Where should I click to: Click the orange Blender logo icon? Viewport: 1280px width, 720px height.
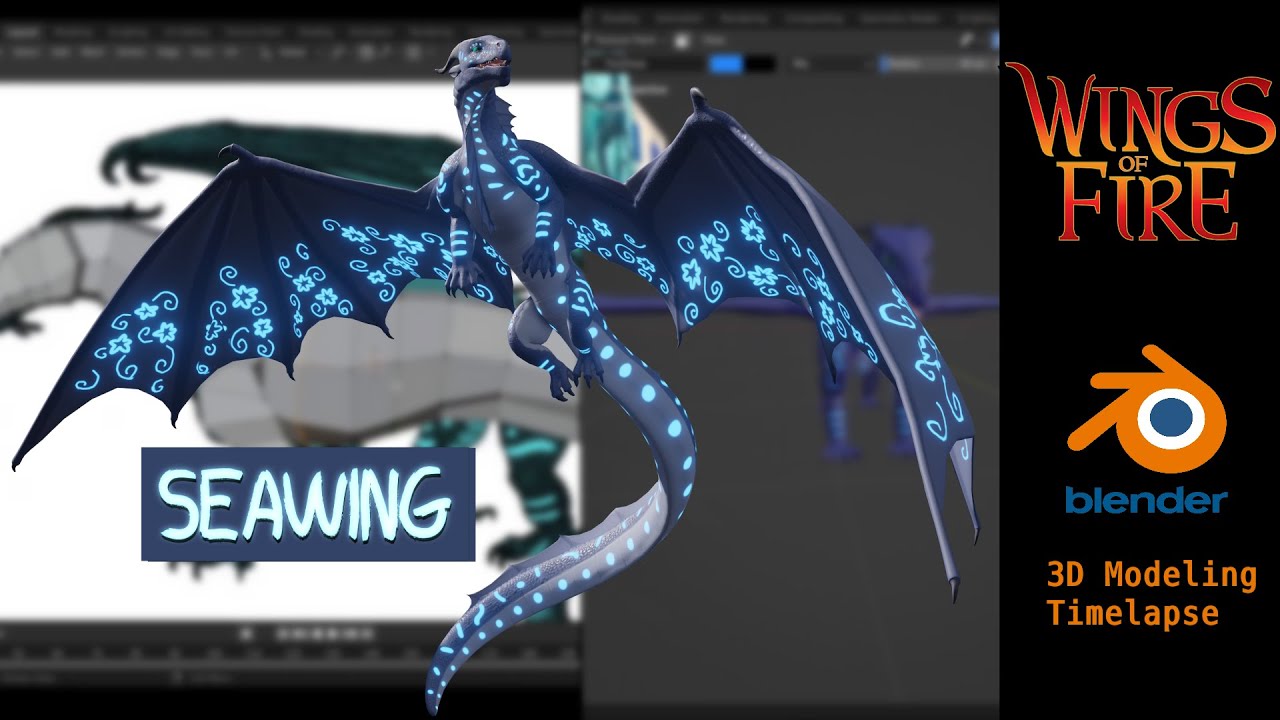coord(1147,411)
